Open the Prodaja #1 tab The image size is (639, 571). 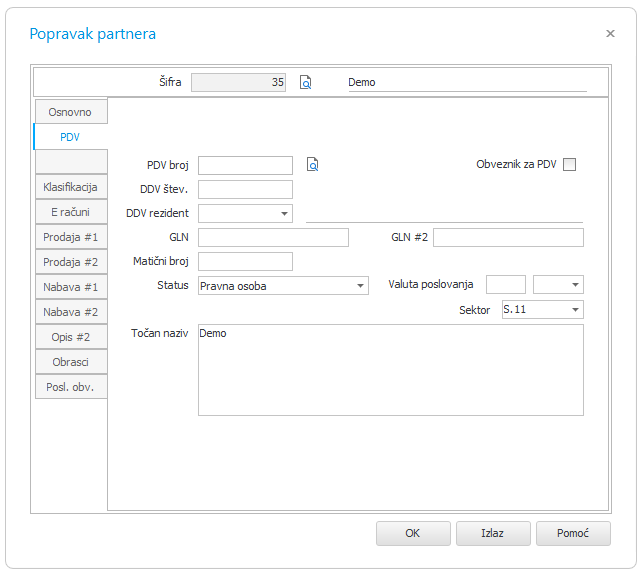pos(71,237)
